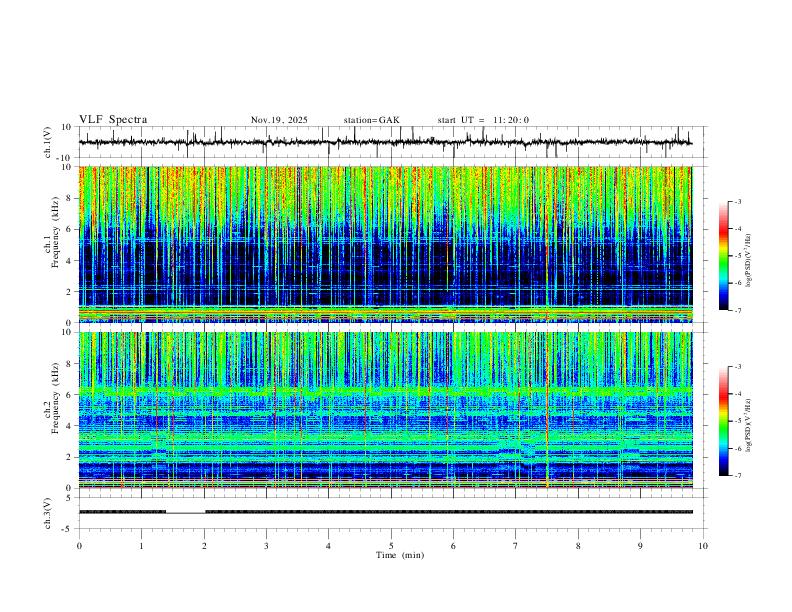
Task: Click the 'station=GAK' label
Action: (x=371, y=120)
